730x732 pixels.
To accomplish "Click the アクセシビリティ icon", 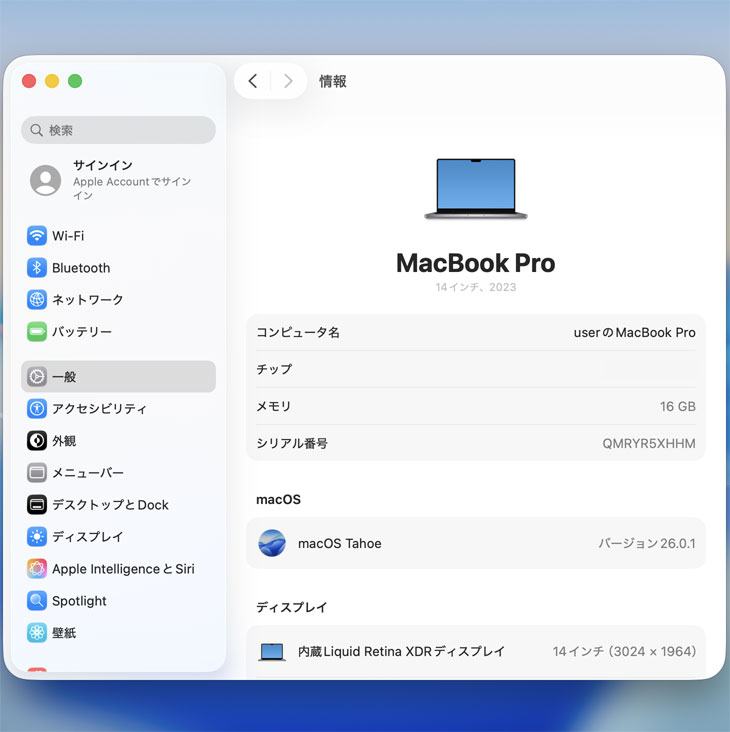I will [37, 409].
